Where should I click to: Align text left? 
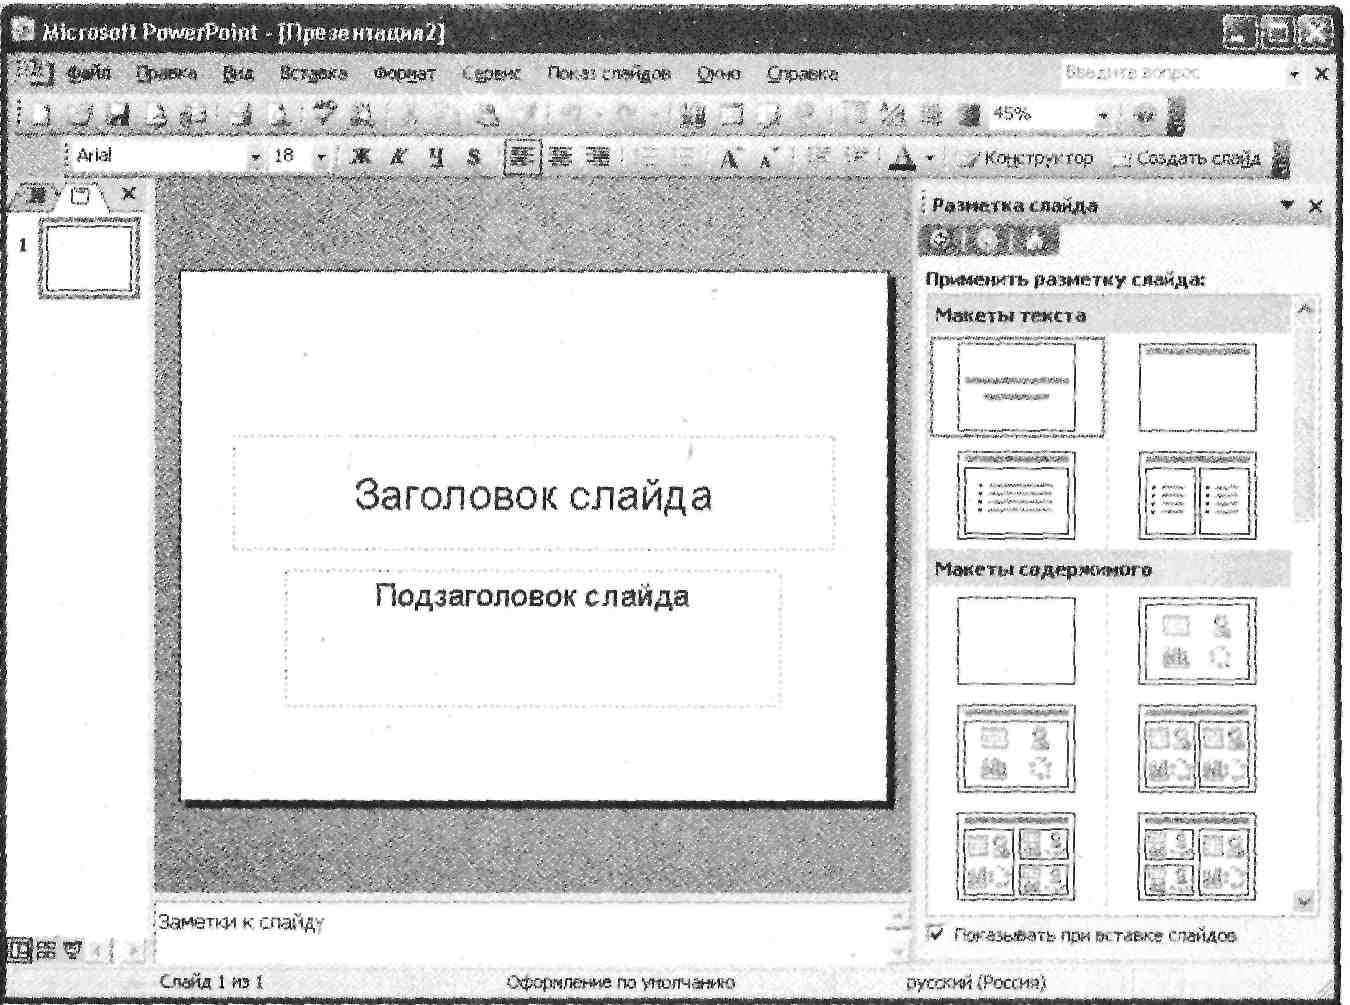click(x=520, y=156)
